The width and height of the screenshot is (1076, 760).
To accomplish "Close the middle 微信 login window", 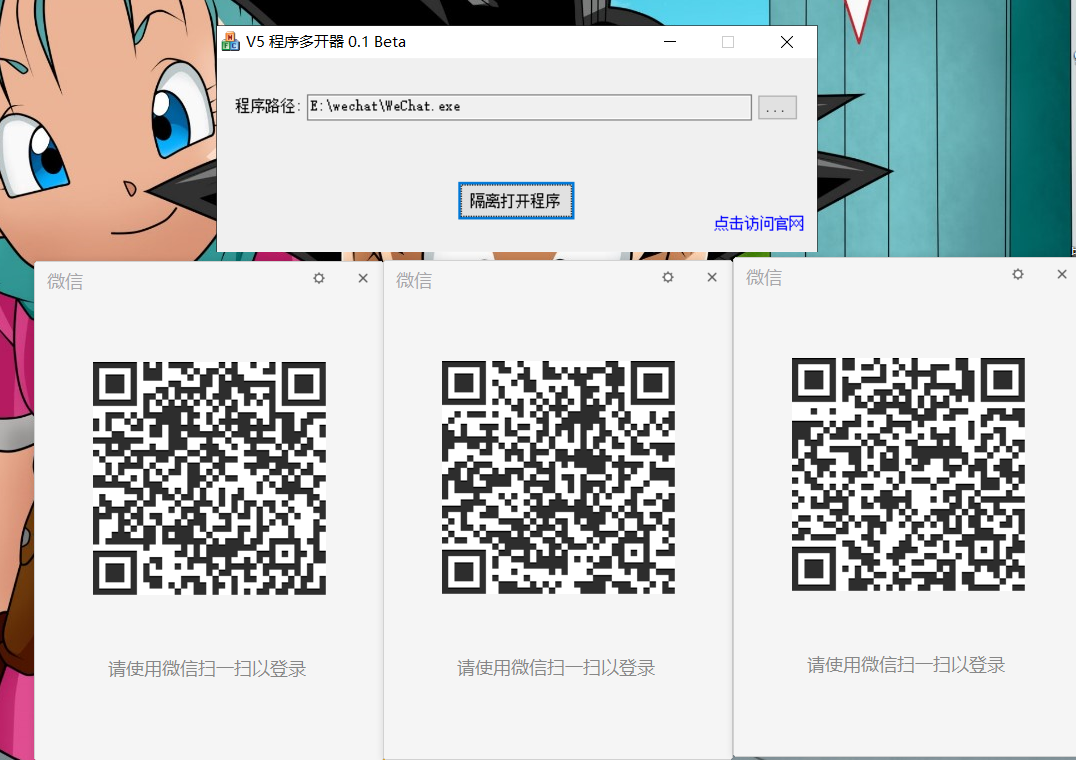I will pos(712,277).
